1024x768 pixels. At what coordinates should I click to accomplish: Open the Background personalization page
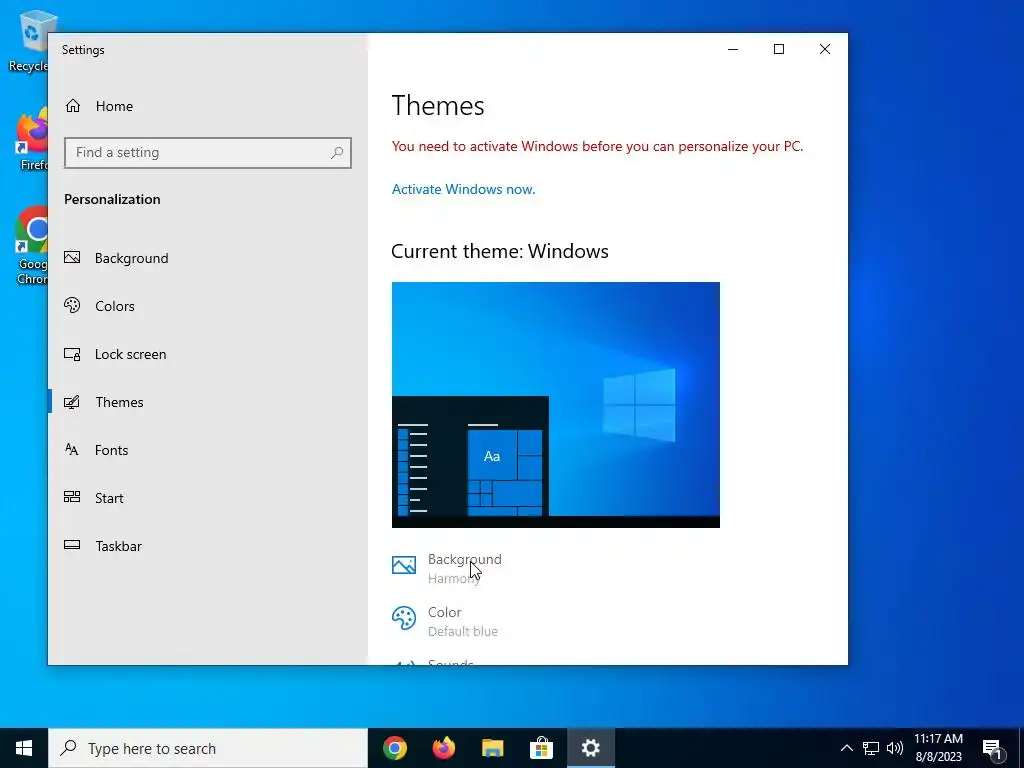tap(208, 258)
